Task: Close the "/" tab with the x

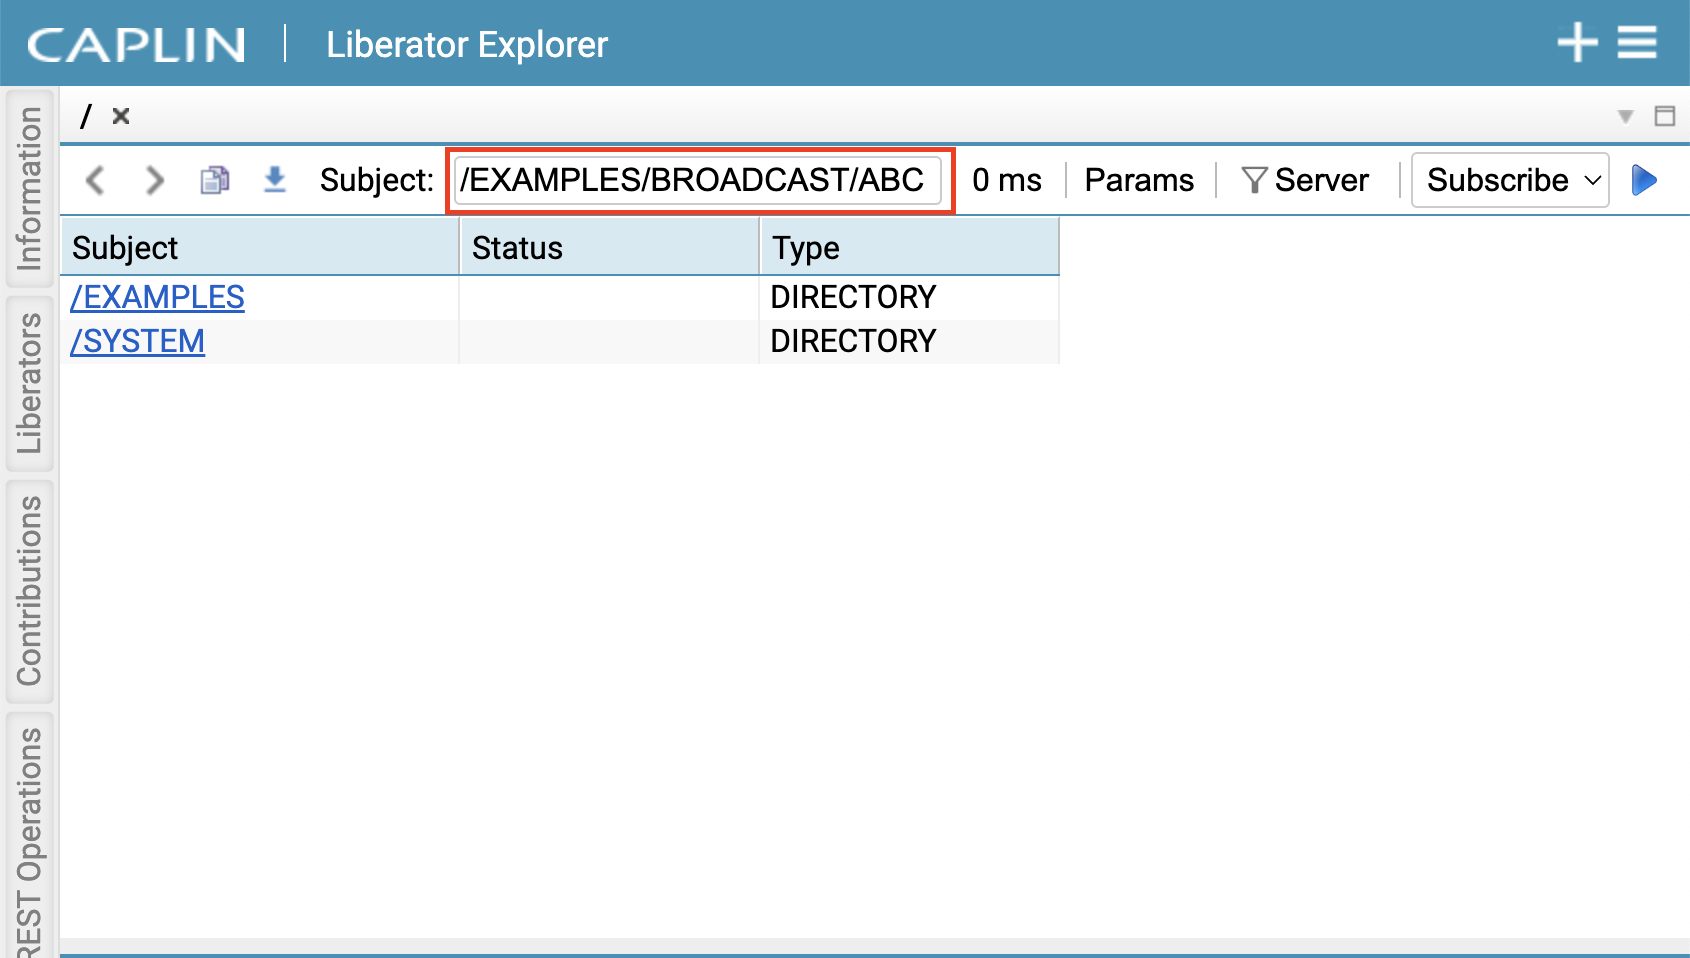Action: coord(121,116)
